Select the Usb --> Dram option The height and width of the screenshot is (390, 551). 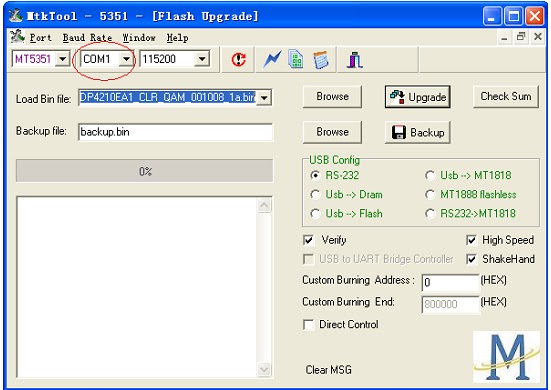(x=315, y=194)
